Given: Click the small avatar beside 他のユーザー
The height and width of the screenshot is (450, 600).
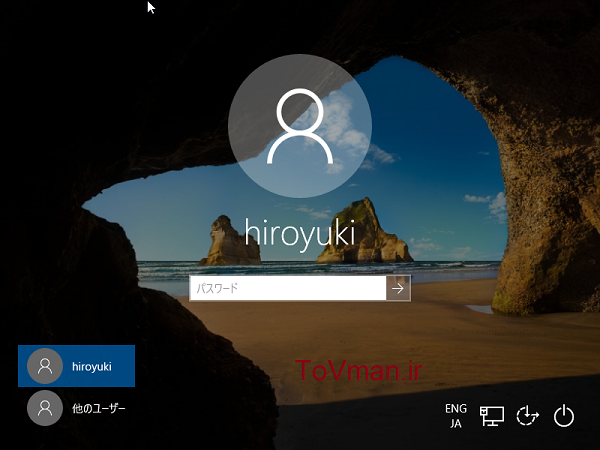Looking at the screenshot, I should (45, 408).
